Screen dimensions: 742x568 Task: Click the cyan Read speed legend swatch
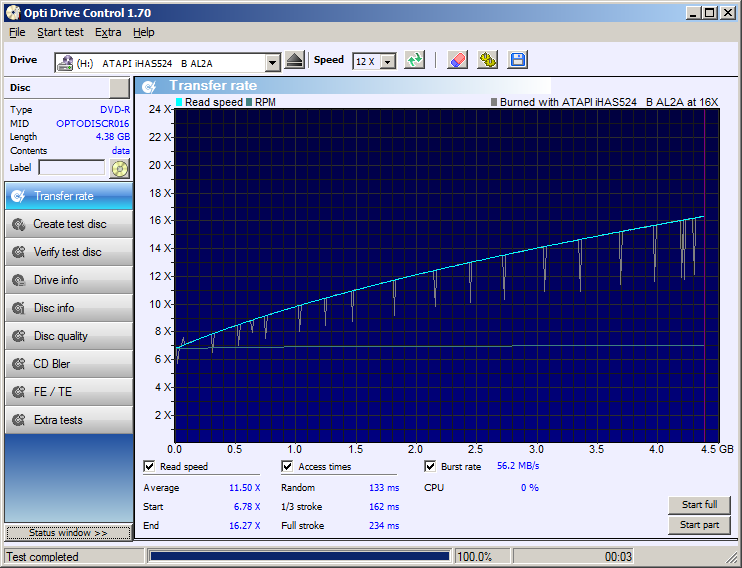[179, 102]
